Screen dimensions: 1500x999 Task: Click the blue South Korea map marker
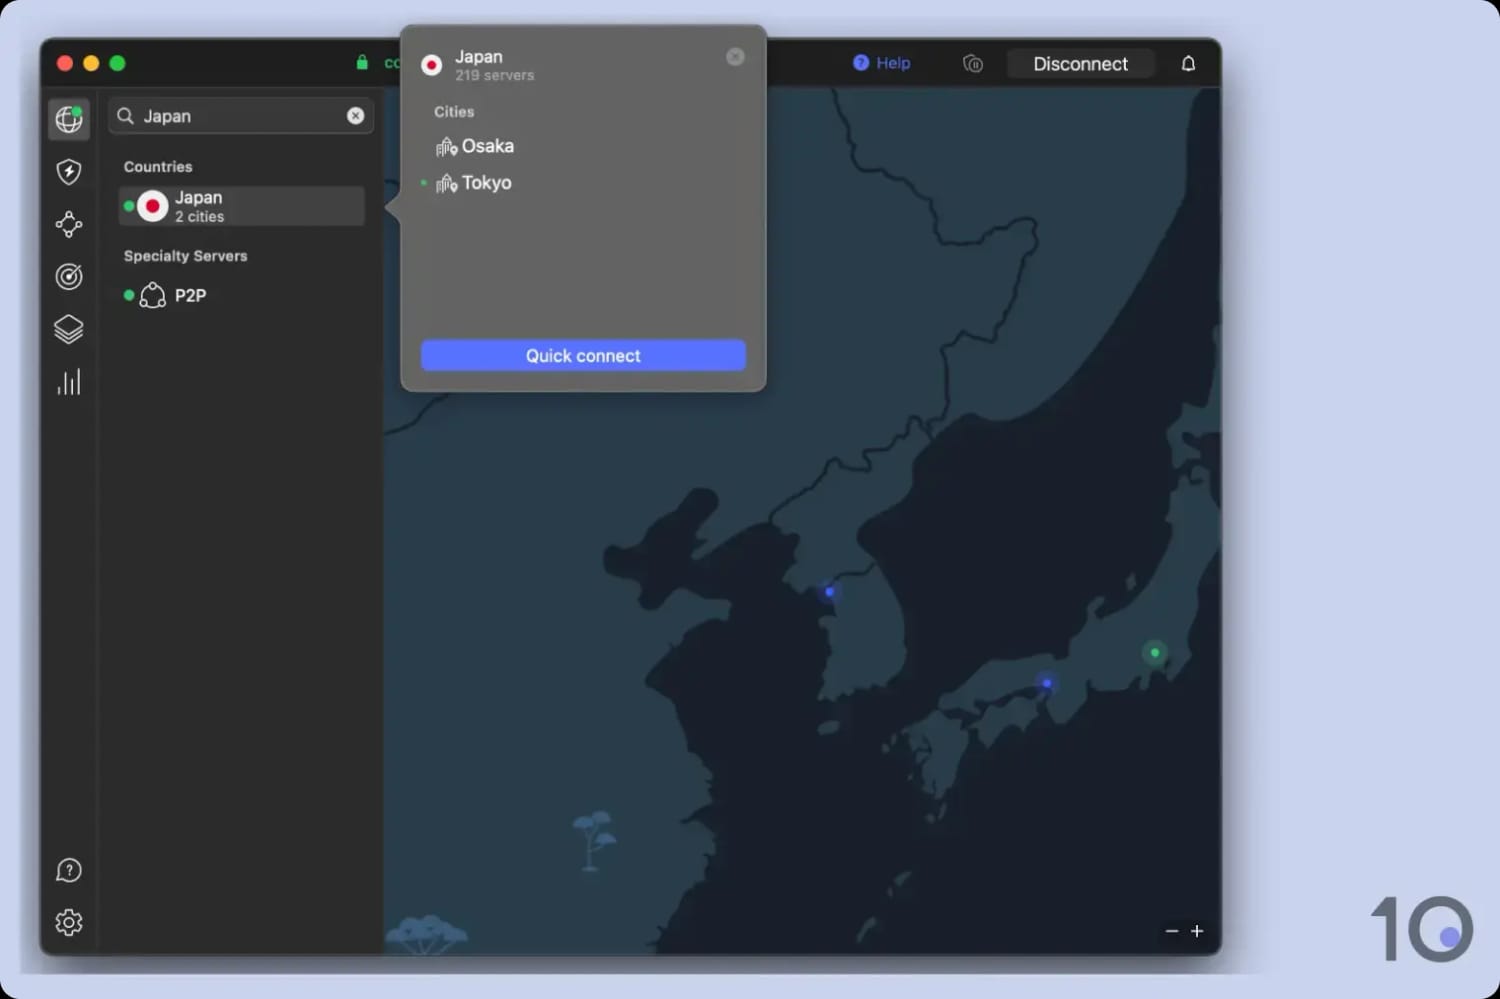[829, 592]
